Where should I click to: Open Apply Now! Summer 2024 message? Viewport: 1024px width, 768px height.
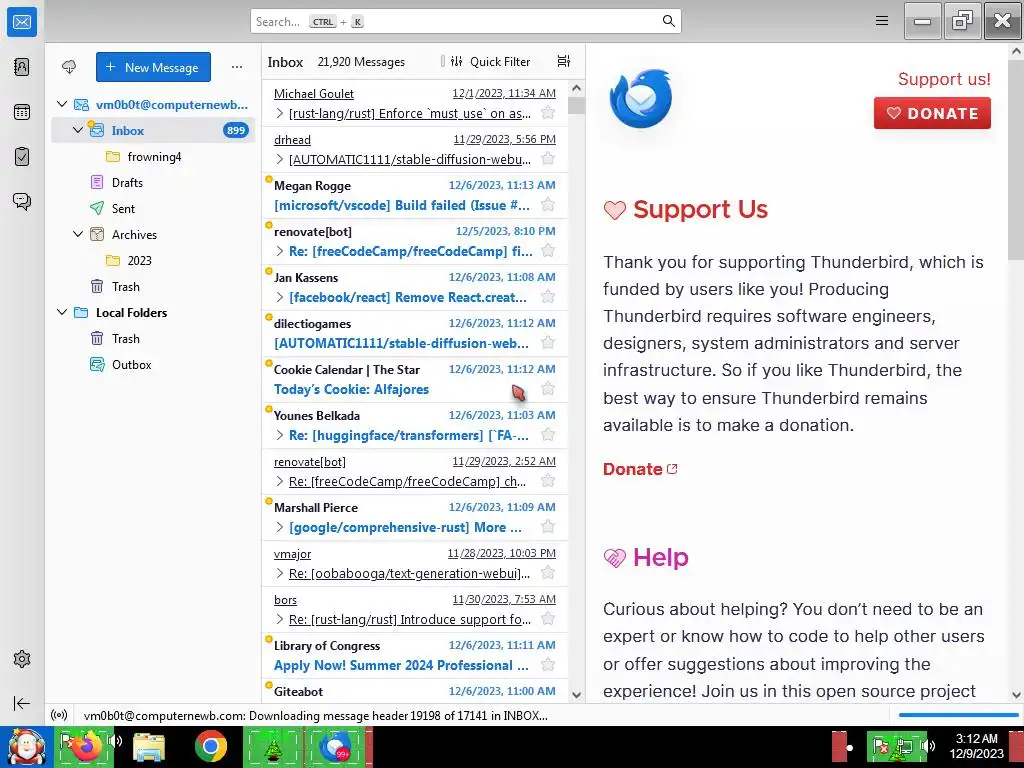click(415, 655)
